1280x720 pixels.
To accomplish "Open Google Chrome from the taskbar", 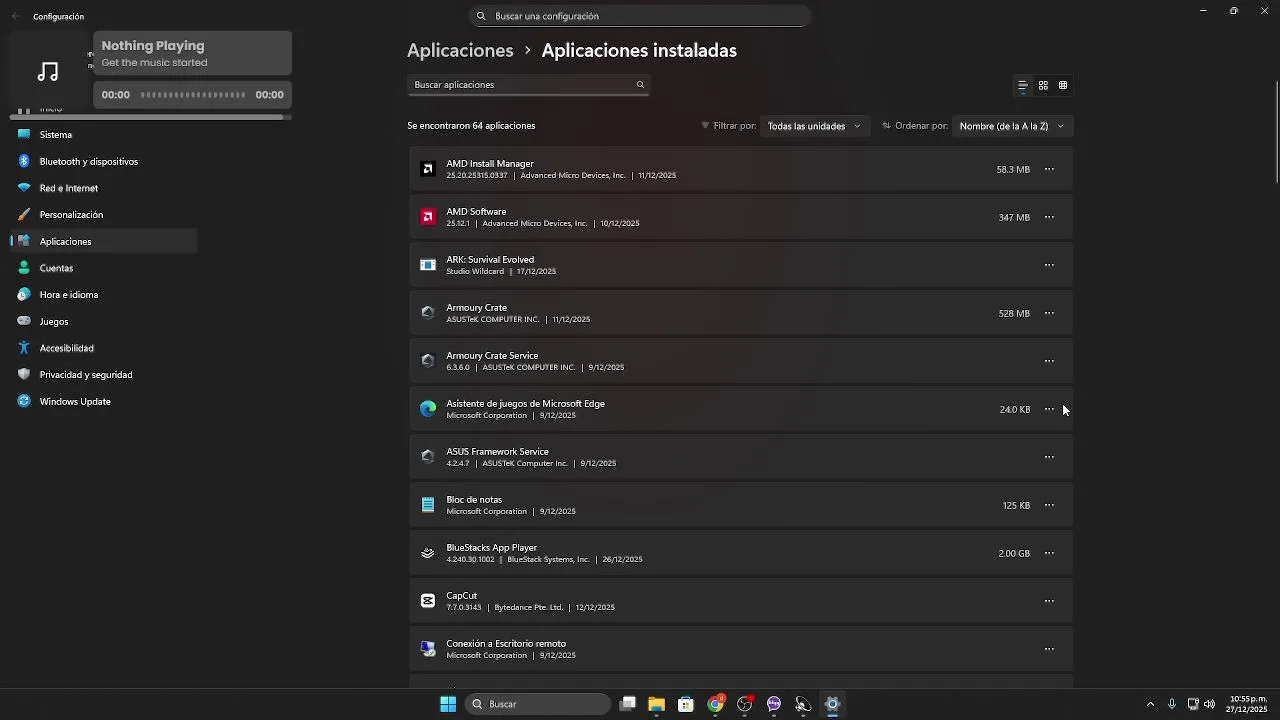I will [715, 704].
